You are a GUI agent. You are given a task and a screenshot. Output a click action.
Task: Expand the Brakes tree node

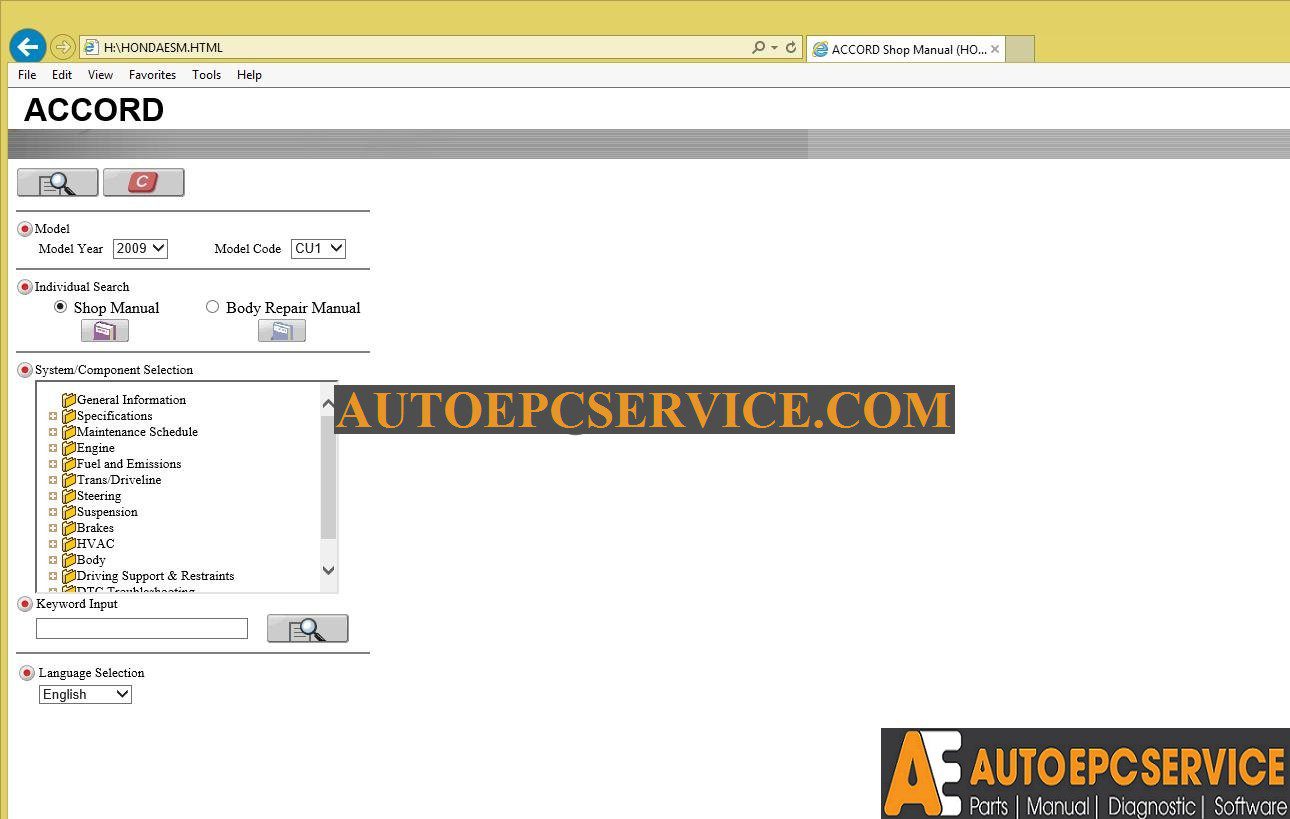[x=53, y=528]
